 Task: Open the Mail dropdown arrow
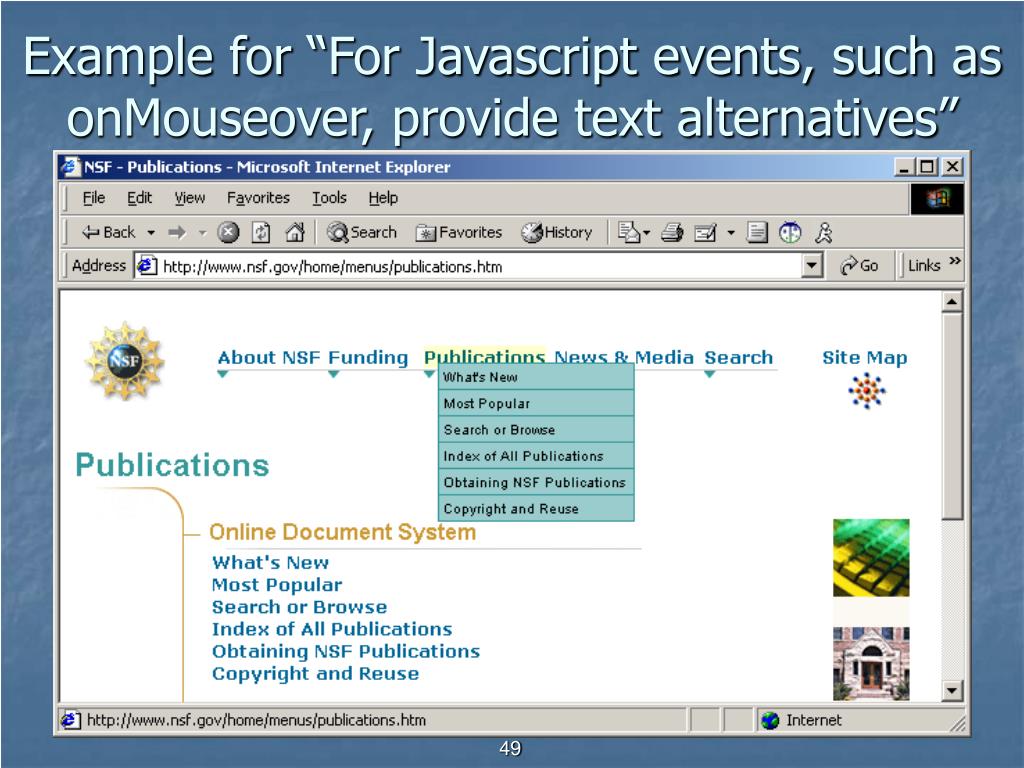tap(647, 232)
